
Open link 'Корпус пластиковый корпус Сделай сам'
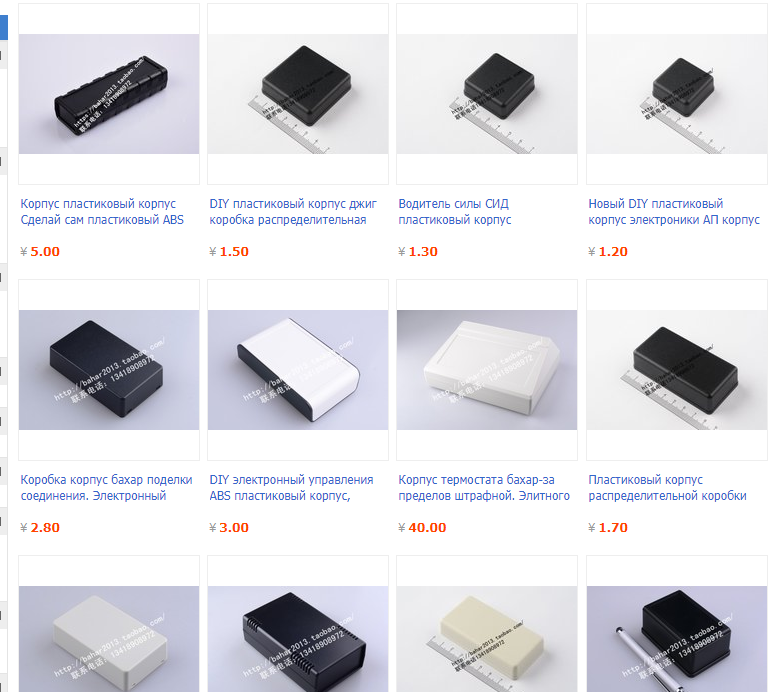point(102,212)
